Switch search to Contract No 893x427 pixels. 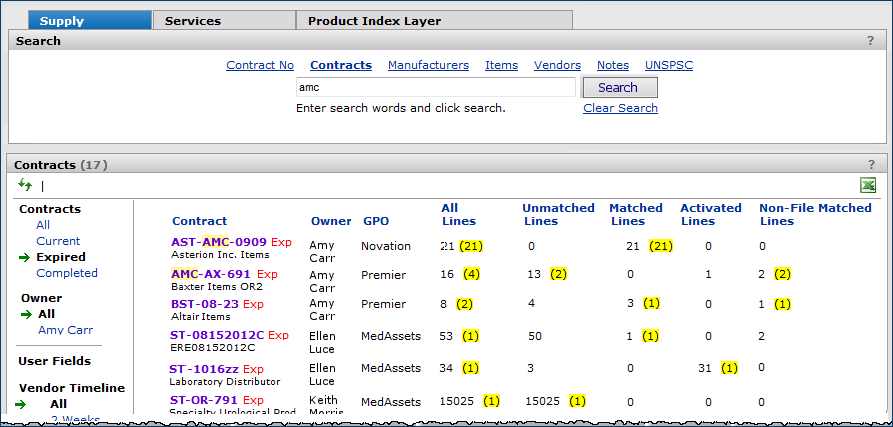260,65
